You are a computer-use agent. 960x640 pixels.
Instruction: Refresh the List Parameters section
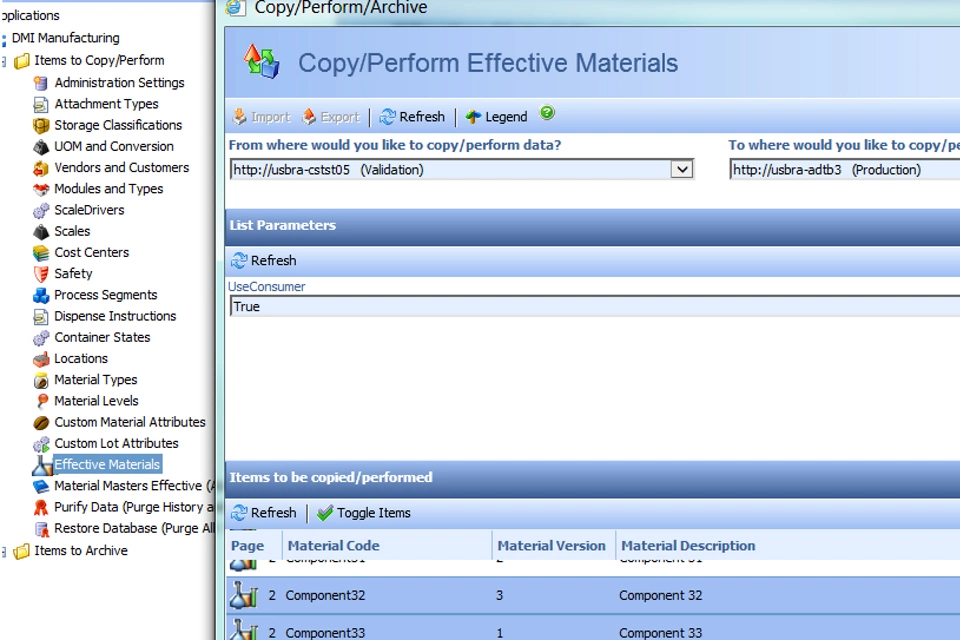263,261
